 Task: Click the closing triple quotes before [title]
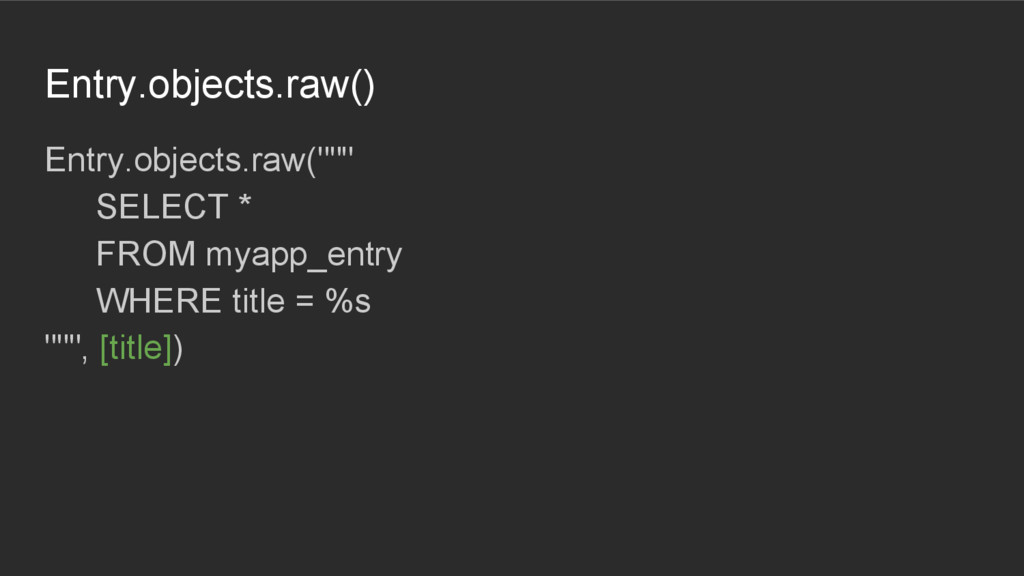point(62,340)
